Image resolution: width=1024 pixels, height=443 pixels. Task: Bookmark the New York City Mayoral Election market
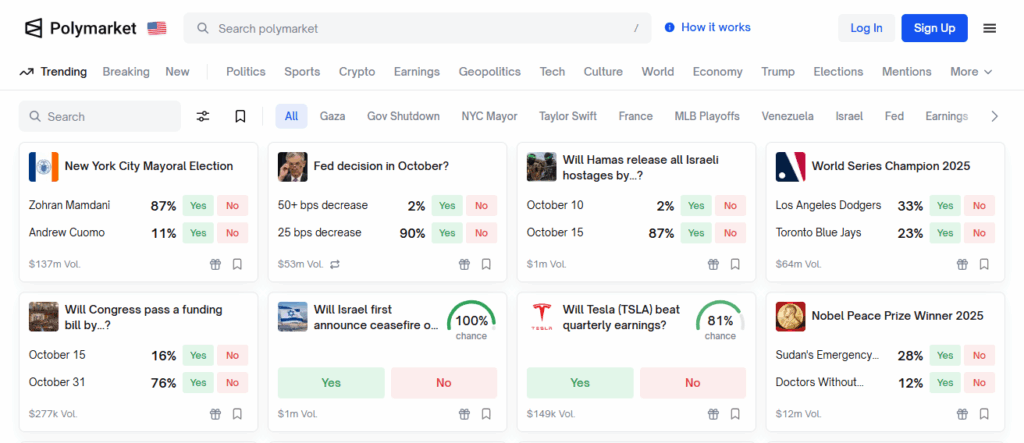(237, 265)
